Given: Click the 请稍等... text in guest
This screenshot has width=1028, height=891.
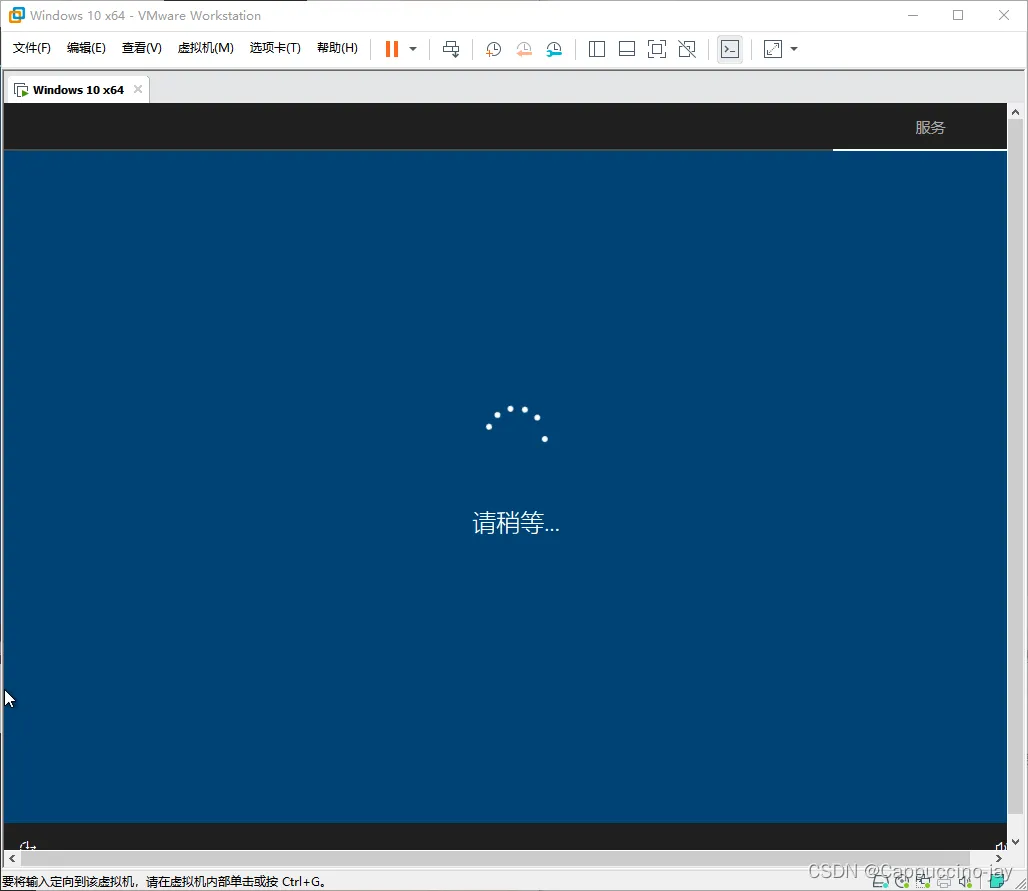Looking at the screenshot, I should coord(516,523).
